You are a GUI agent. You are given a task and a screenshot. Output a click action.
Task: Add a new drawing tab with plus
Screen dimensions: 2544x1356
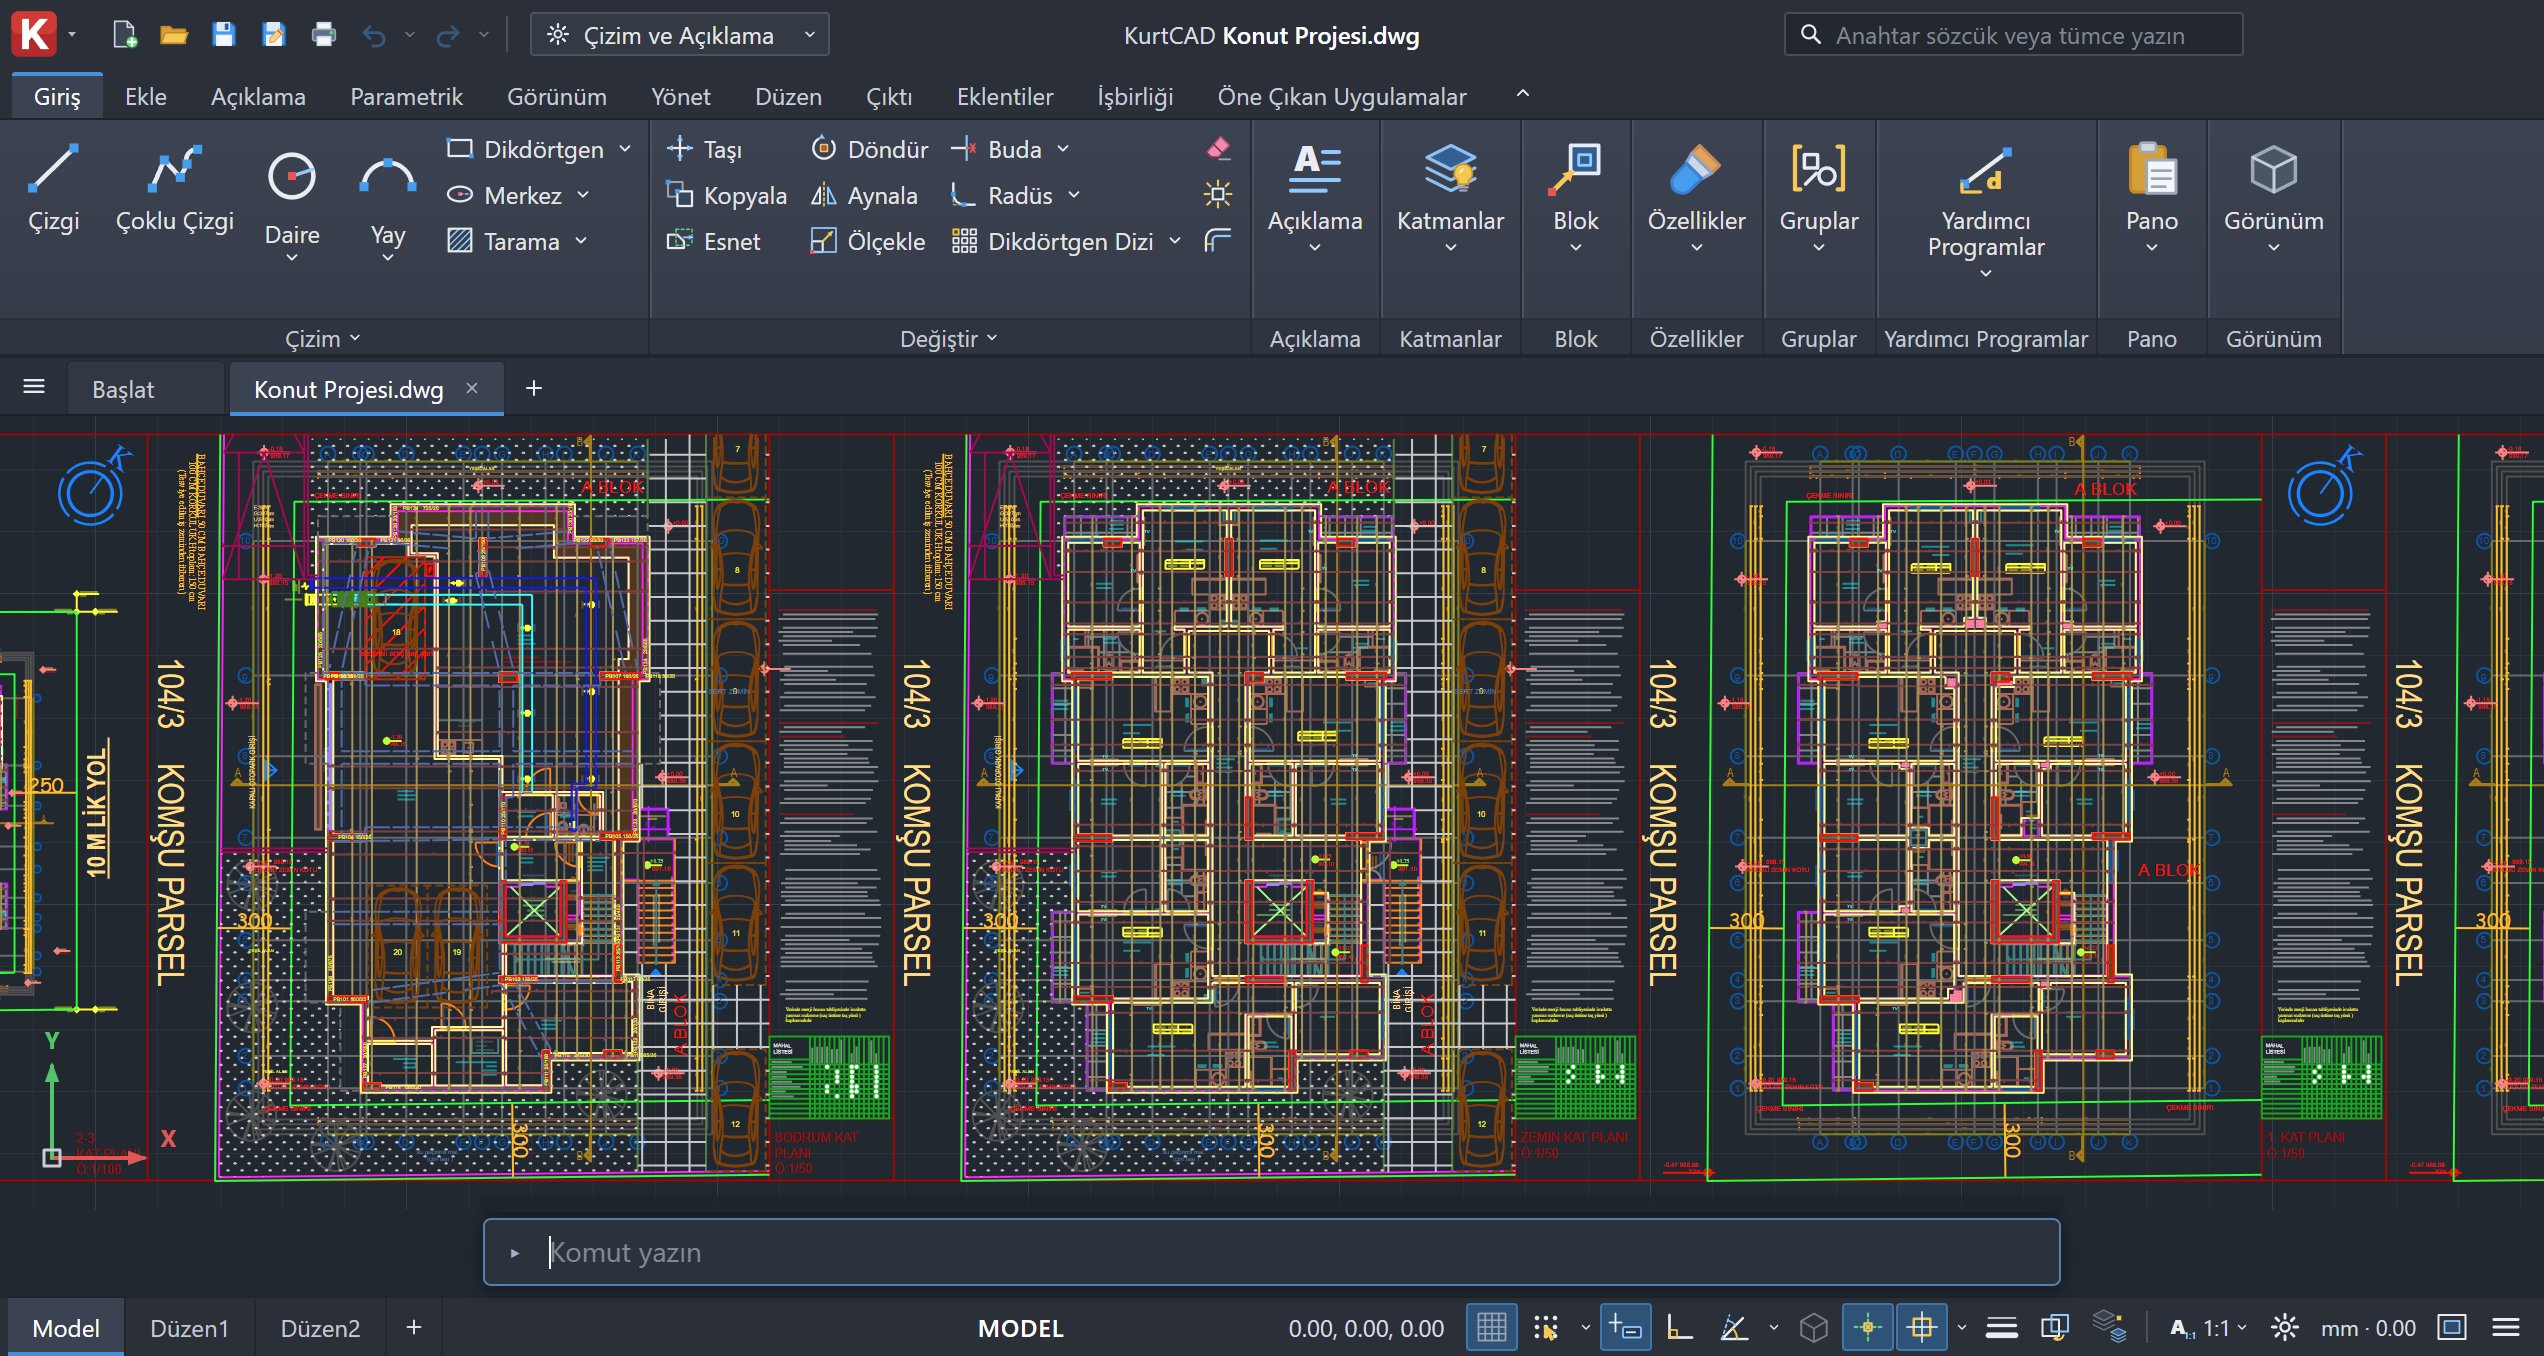533,388
